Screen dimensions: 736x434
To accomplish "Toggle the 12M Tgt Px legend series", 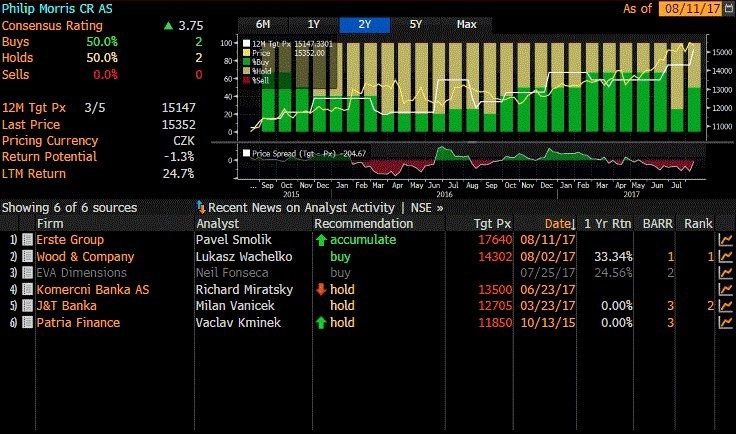I will coord(246,44).
